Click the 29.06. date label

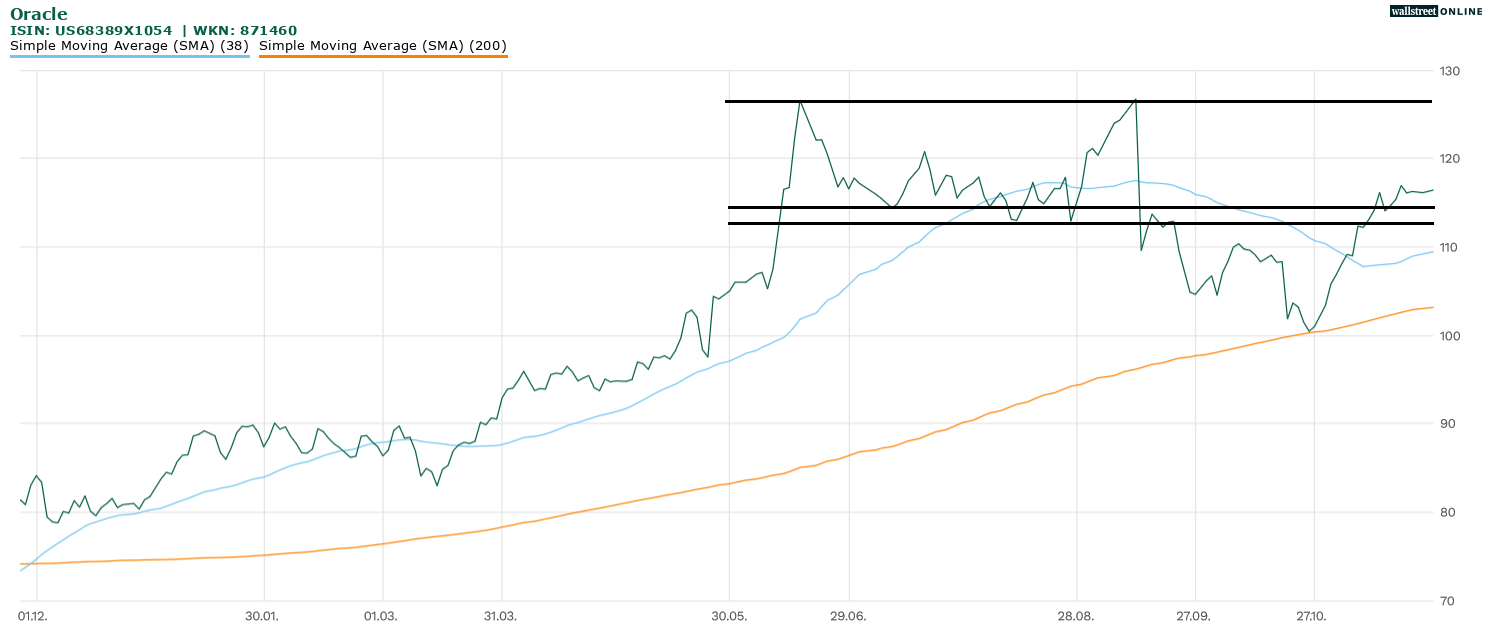coord(847,616)
